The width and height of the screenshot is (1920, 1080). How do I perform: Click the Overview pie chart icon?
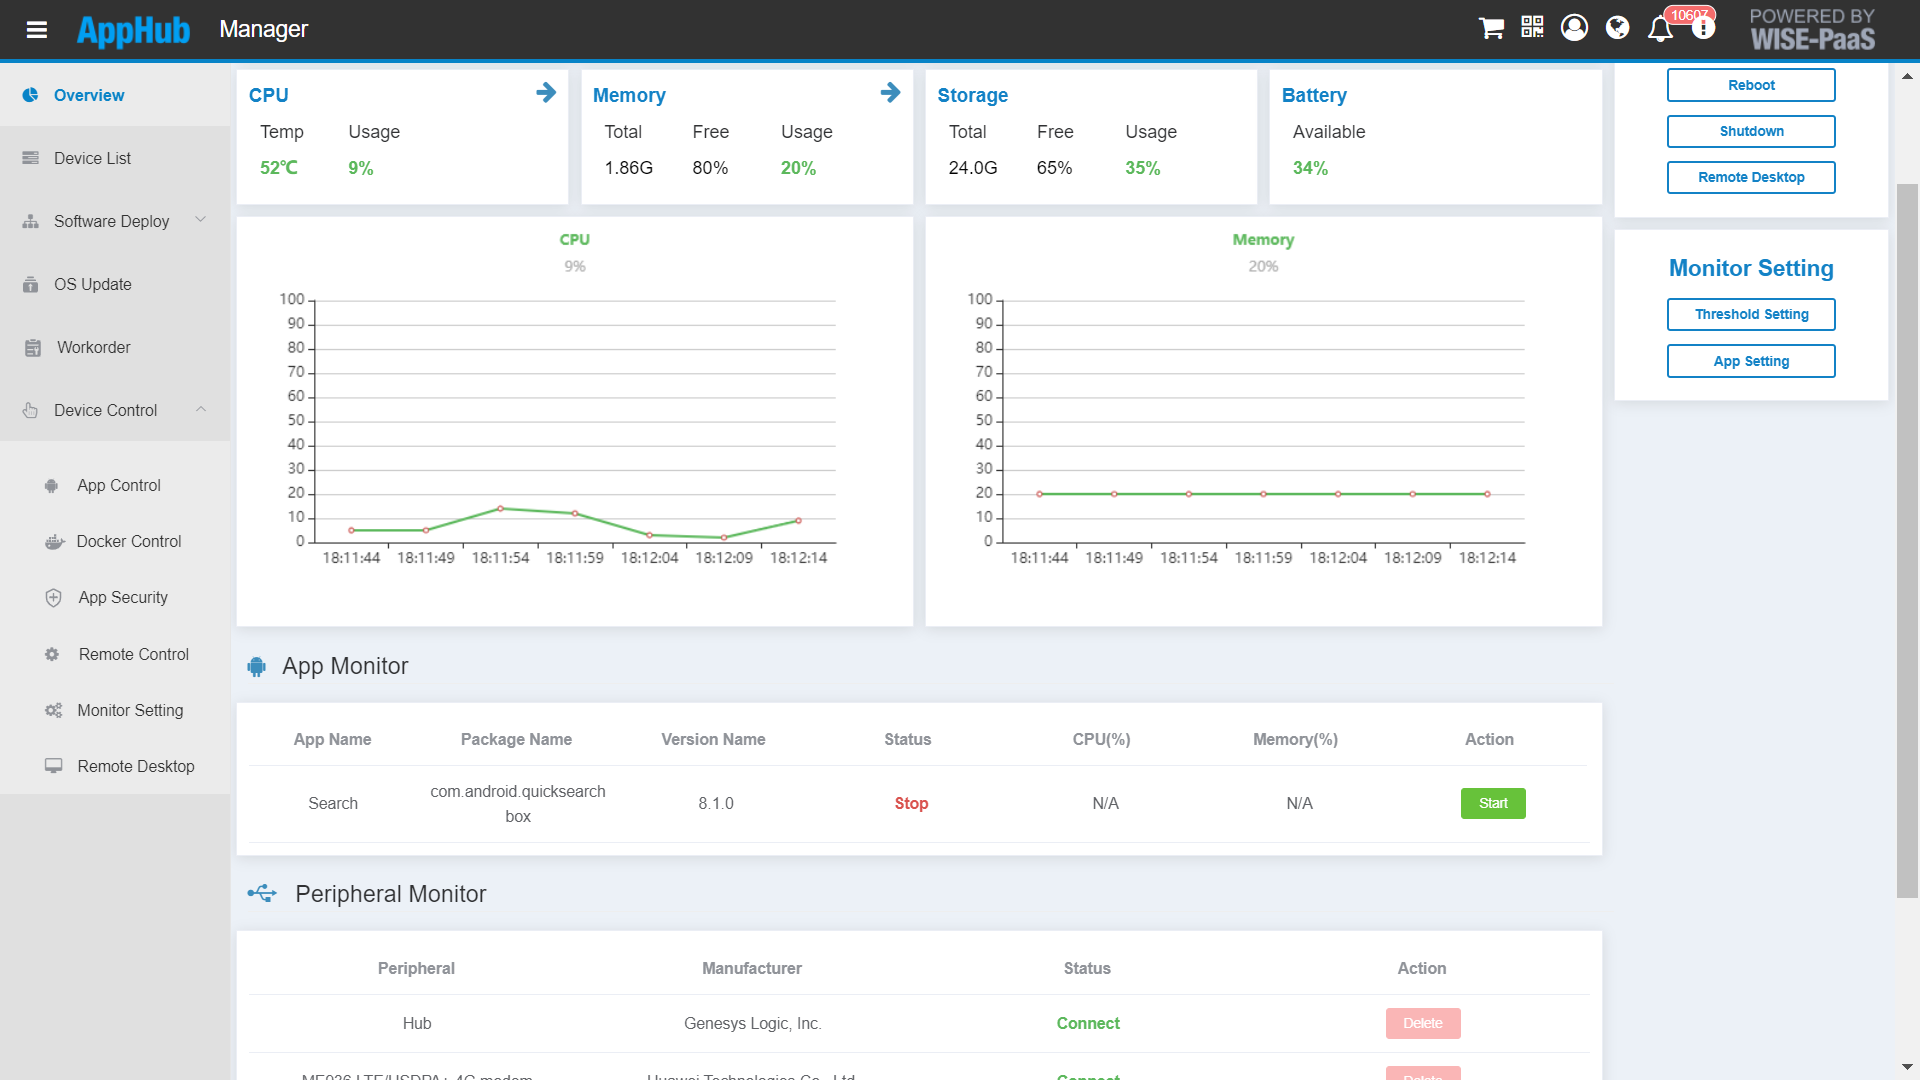pyautogui.click(x=31, y=95)
